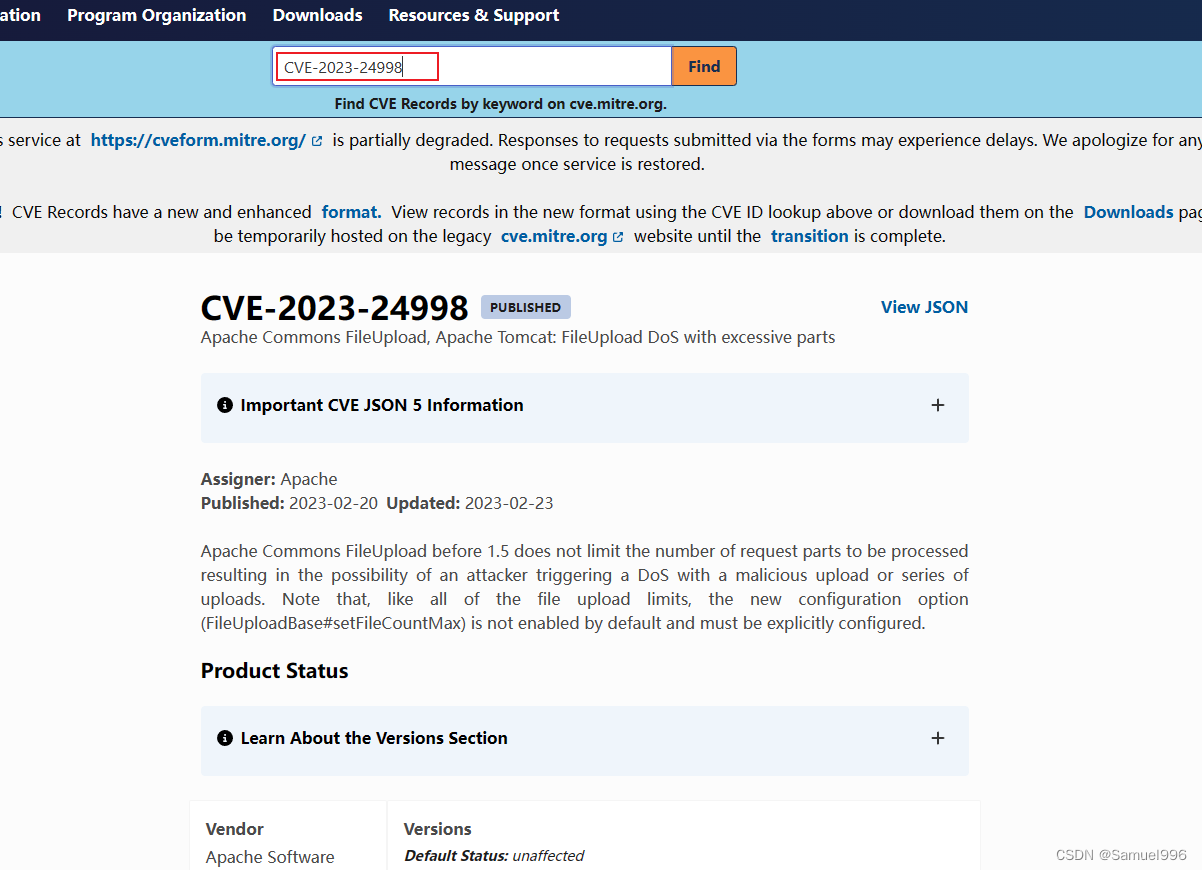Open the Program Organization menu
1202x870 pixels.
pyautogui.click(x=157, y=15)
